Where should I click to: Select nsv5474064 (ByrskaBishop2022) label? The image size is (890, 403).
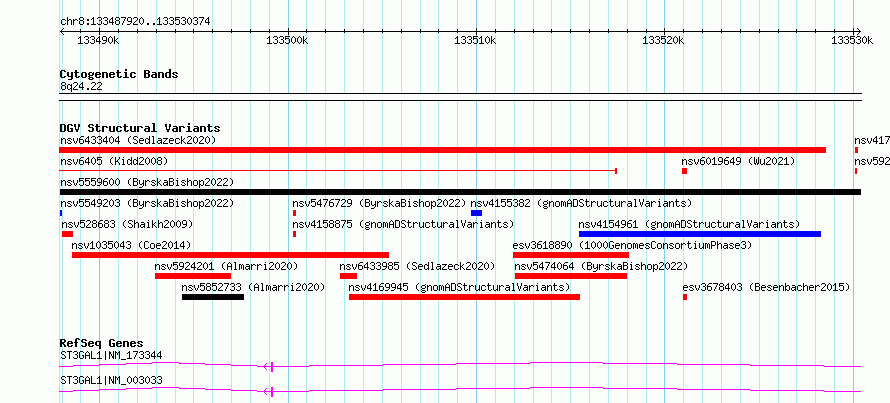pyautogui.click(x=601, y=266)
